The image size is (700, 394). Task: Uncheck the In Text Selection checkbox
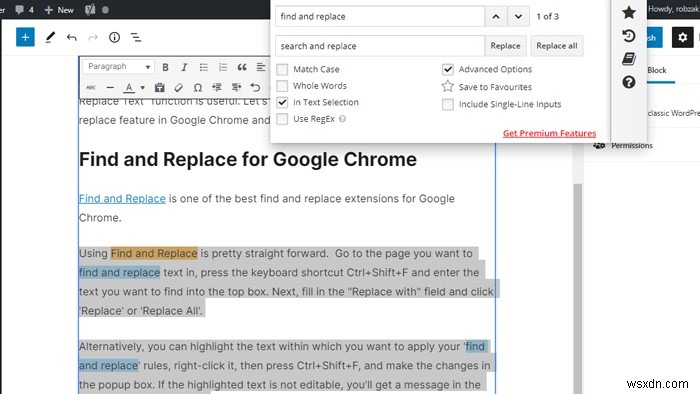coord(282,102)
